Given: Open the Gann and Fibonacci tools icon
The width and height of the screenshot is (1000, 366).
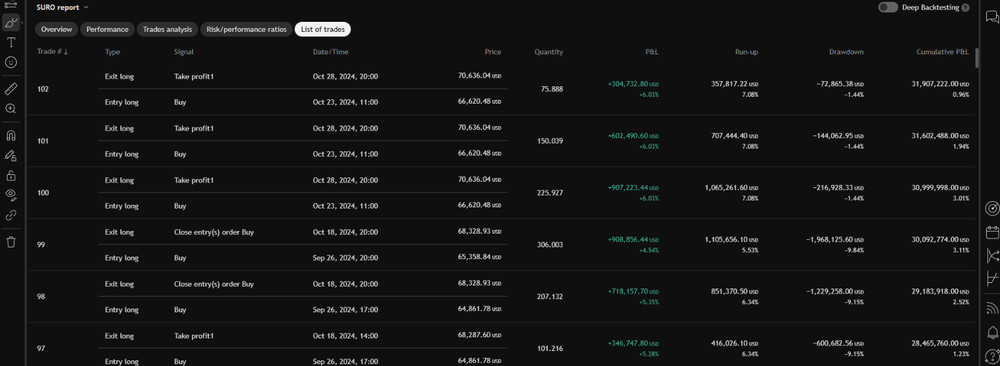Looking at the screenshot, I should point(10,4).
